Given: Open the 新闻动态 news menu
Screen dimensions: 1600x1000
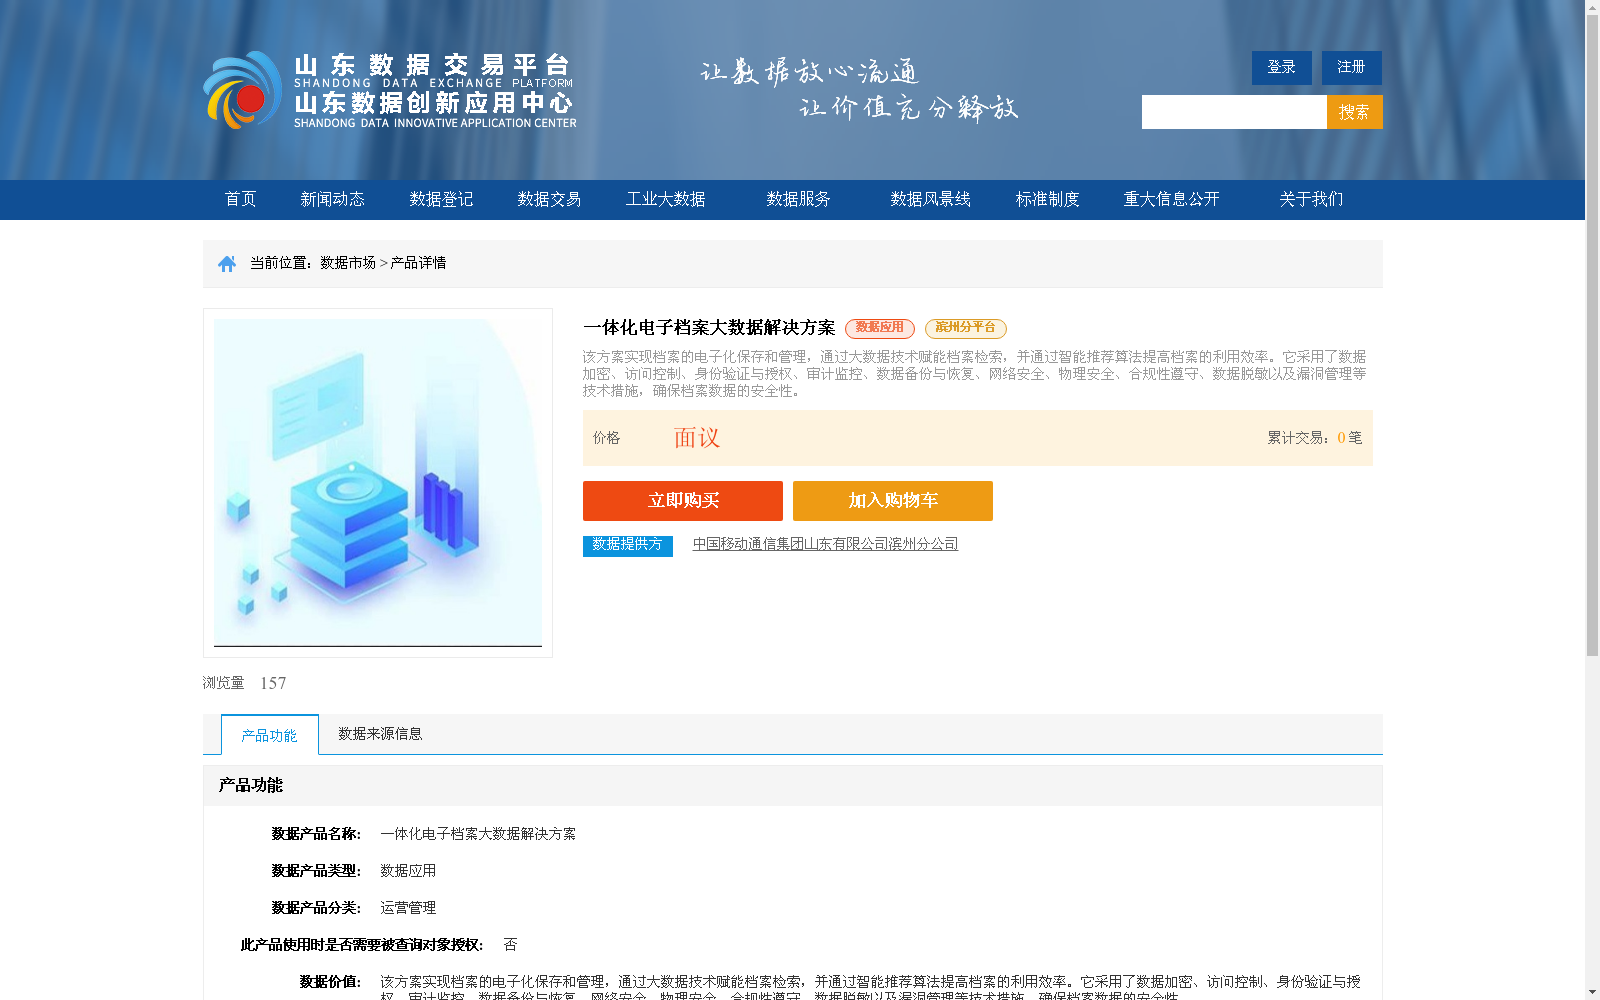Looking at the screenshot, I should pos(332,199).
